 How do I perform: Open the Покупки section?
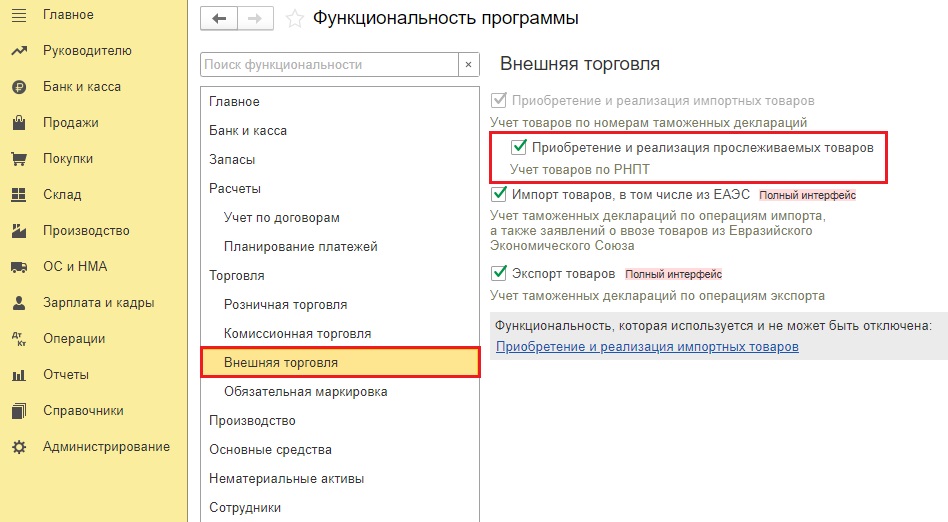point(68,159)
